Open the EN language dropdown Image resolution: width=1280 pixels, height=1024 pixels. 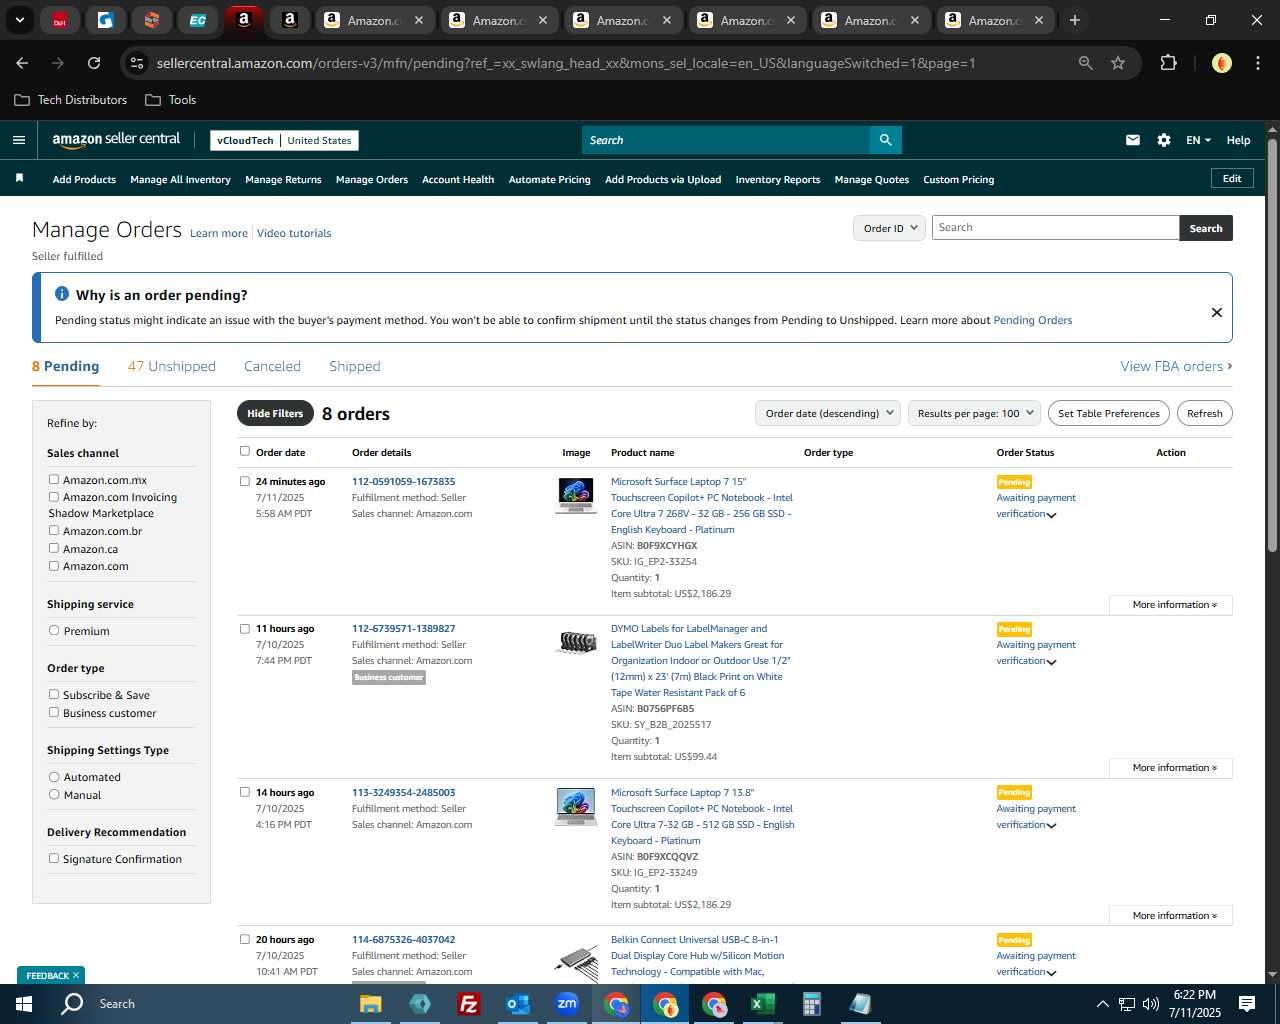click(1198, 140)
